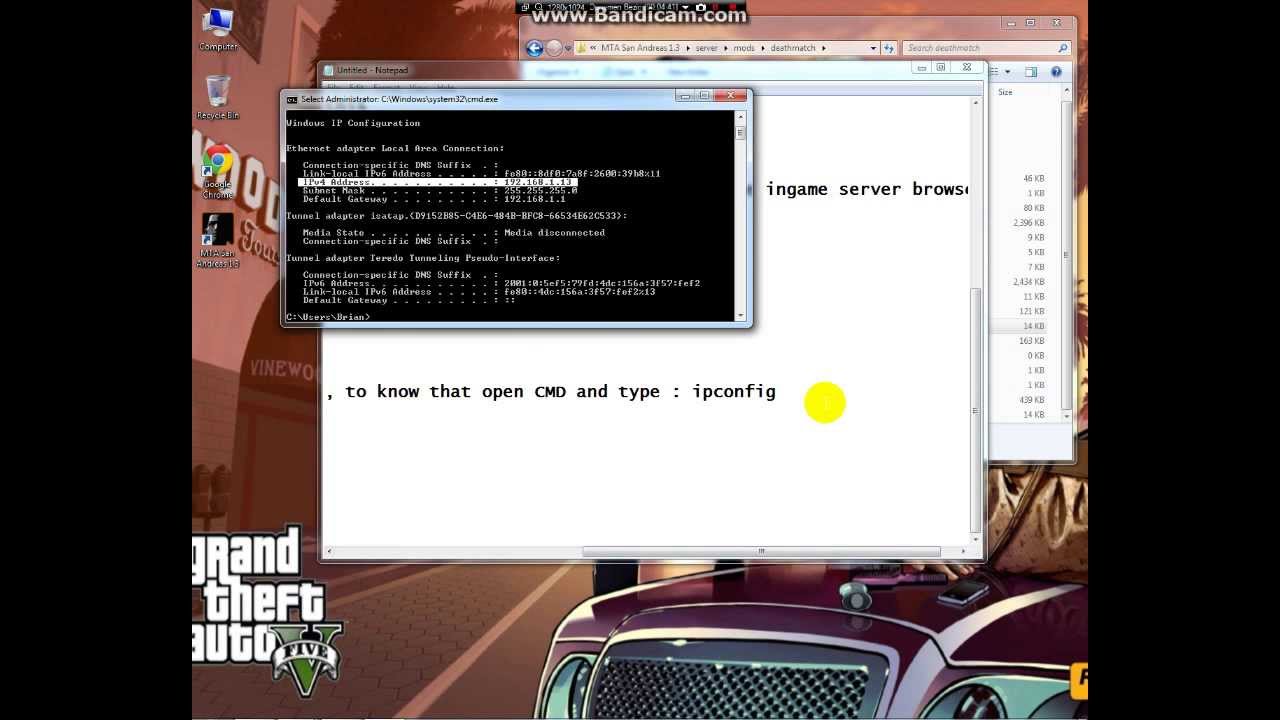The height and width of the screenshot is (720, 1280).
Task: Click the Explorer change view icon
Action: tap(992, 72)
